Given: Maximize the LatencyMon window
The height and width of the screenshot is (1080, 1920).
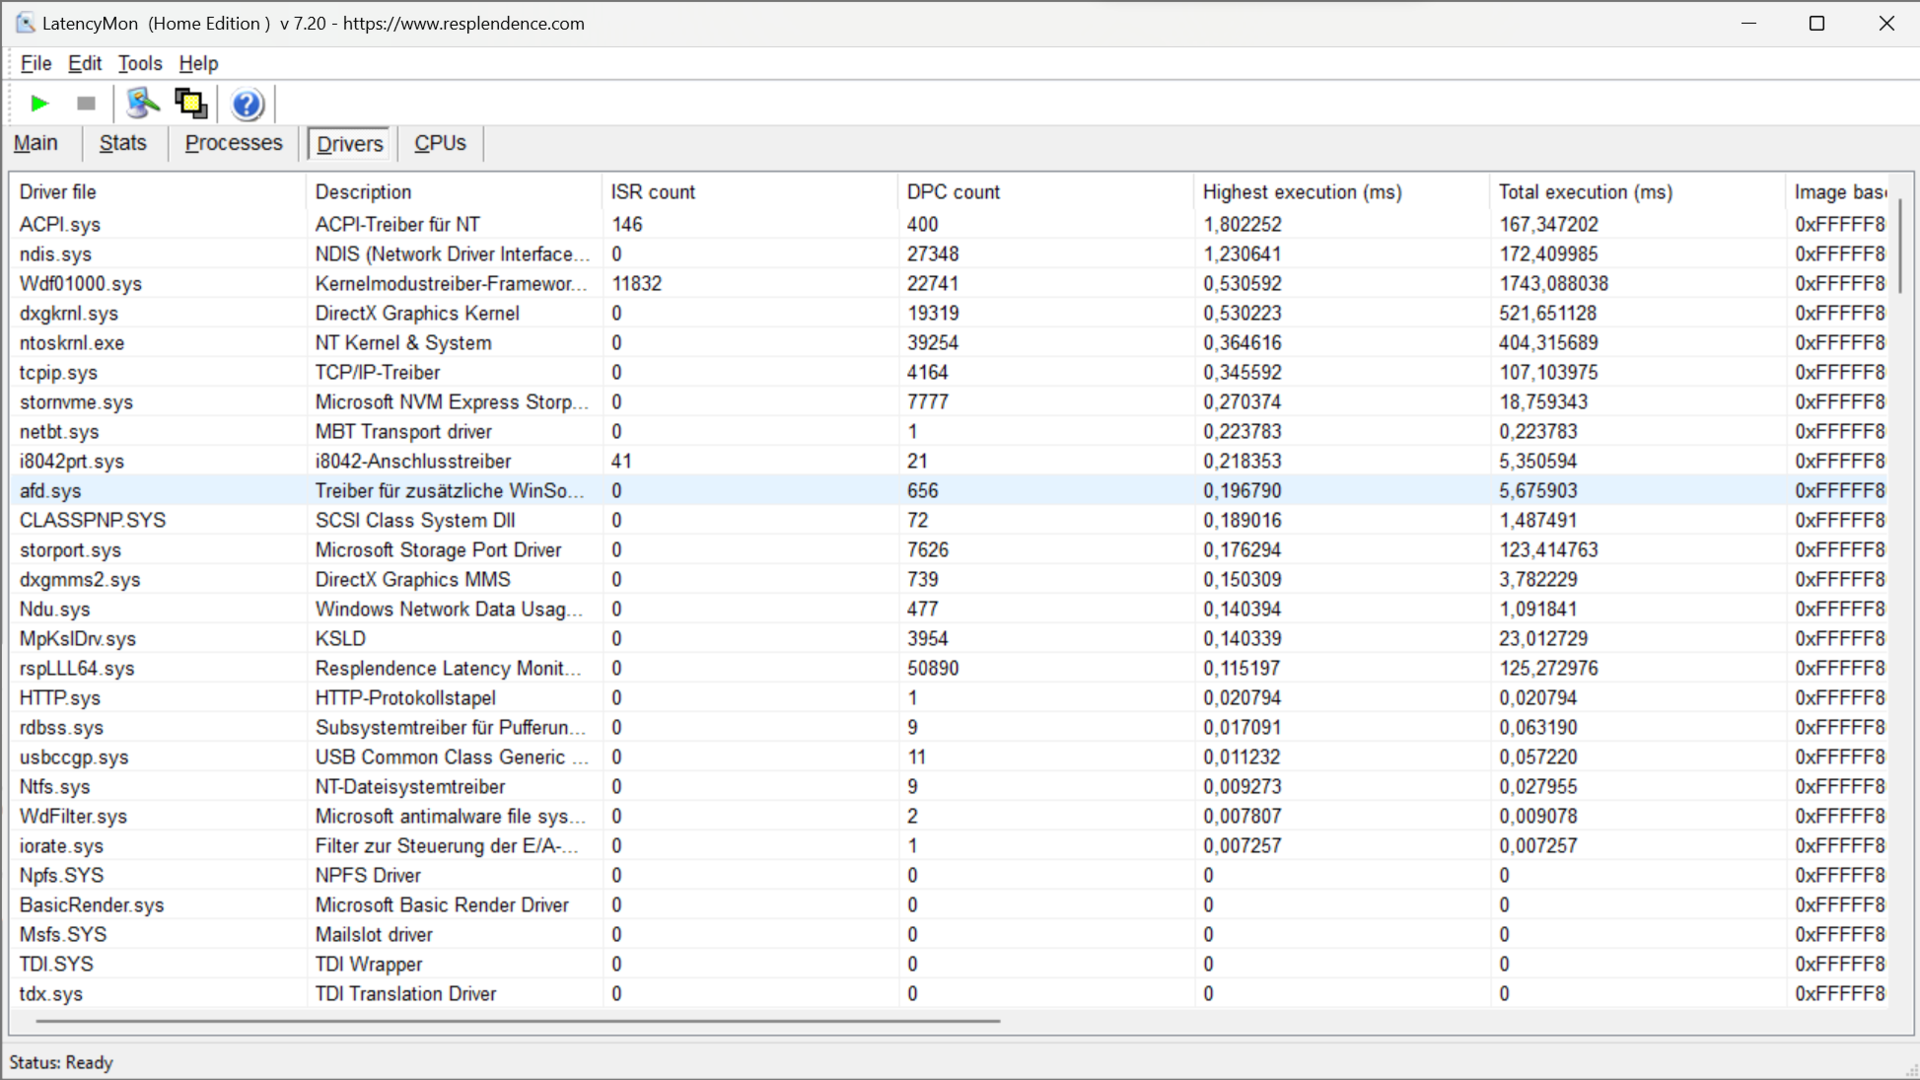Looking at the screenshot, I should [x=1817, y=23].
